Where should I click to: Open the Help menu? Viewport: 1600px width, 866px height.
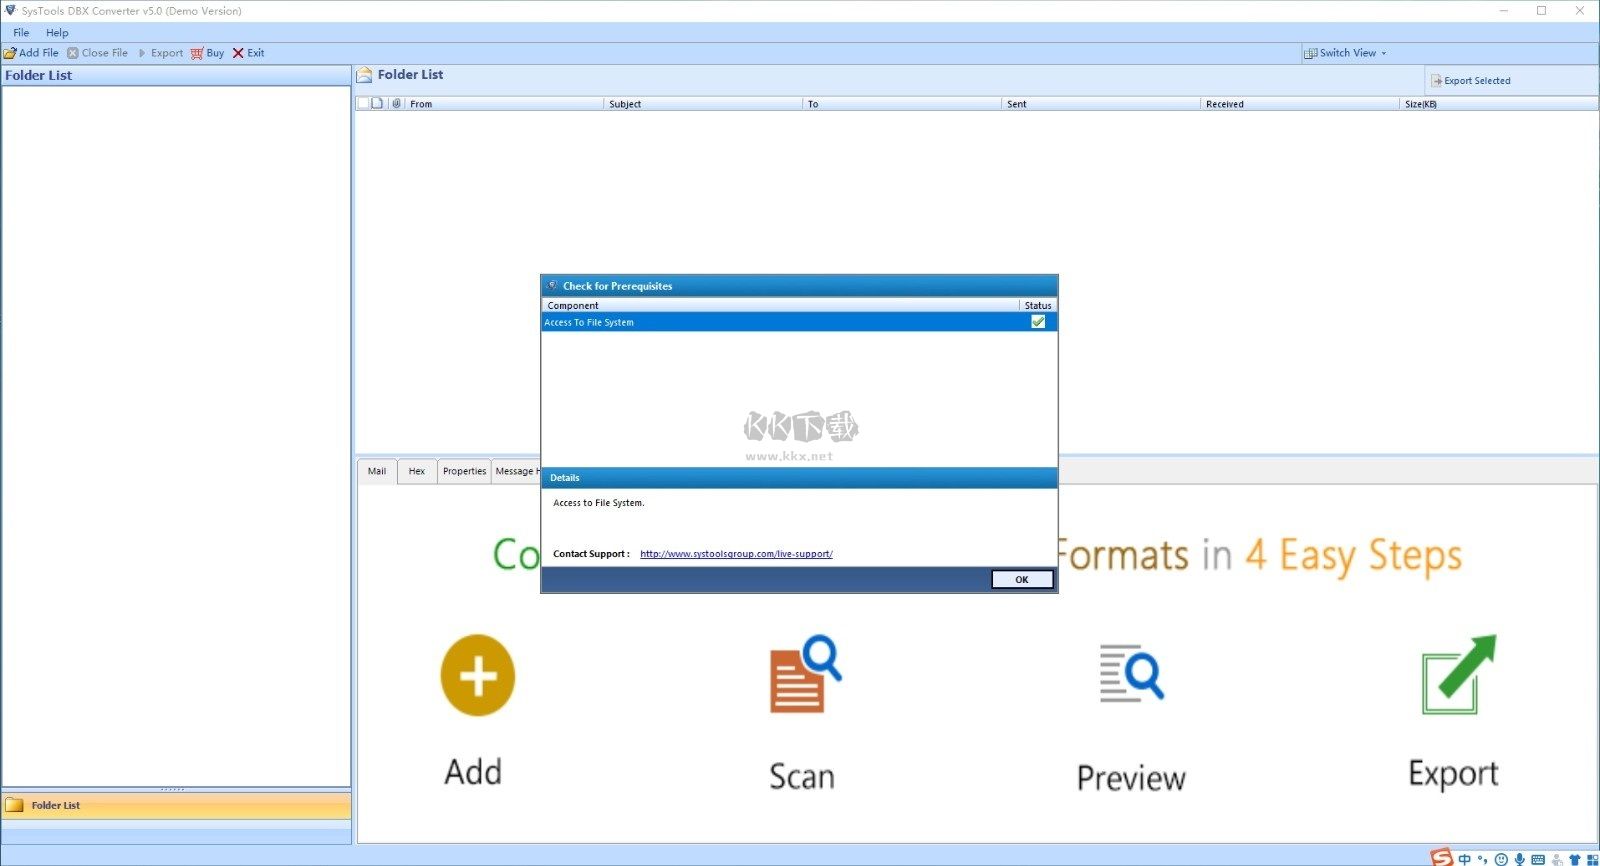(x=57, y=33)
